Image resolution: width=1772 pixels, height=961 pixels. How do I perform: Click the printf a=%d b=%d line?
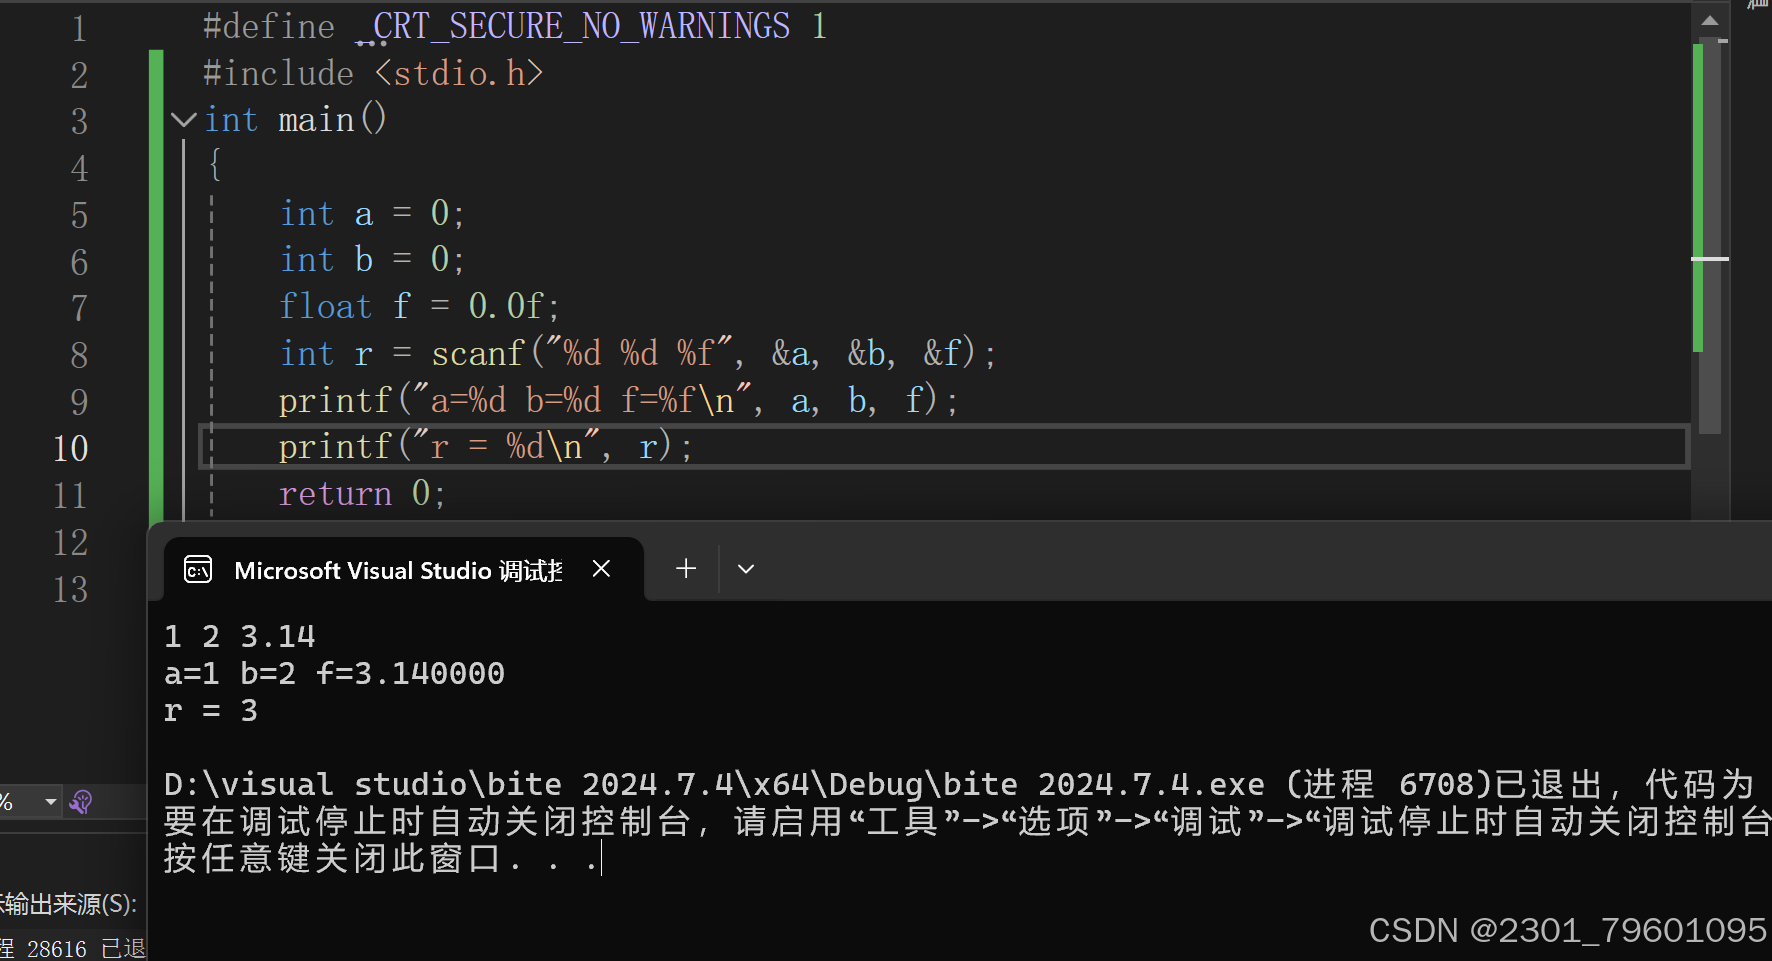[619, 400]
